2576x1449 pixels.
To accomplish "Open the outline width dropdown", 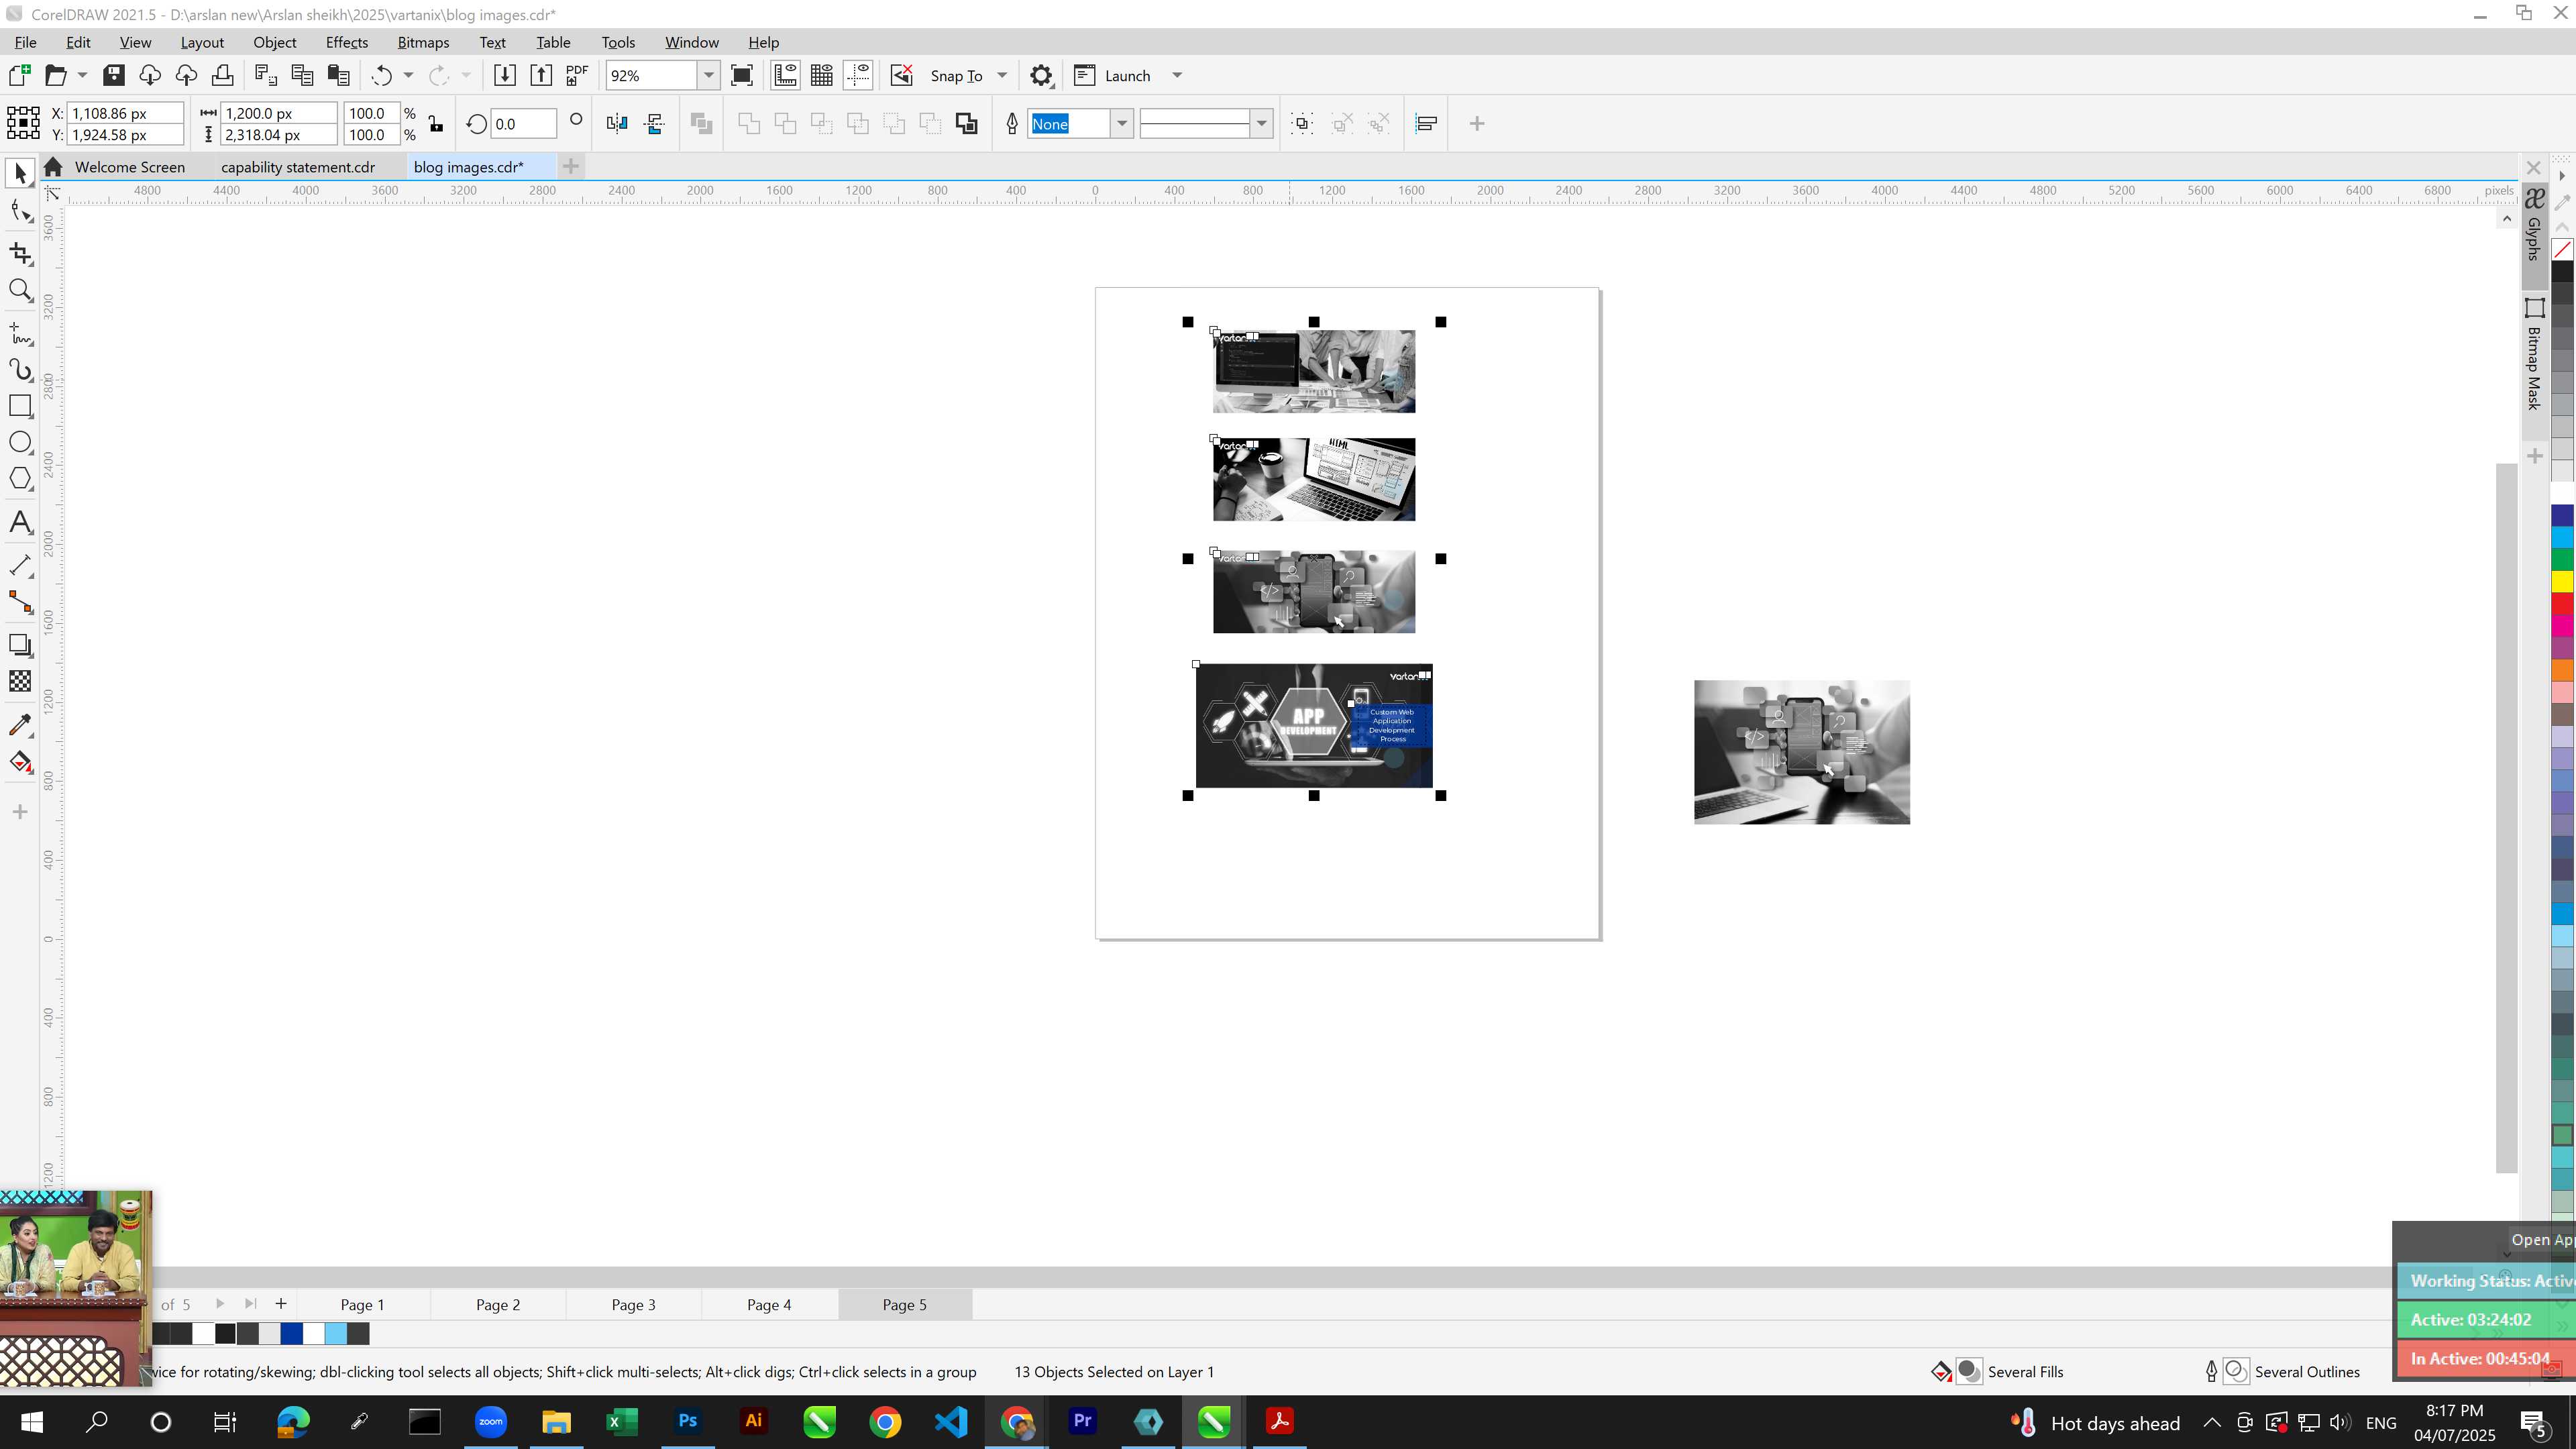I will point(1122,124).
